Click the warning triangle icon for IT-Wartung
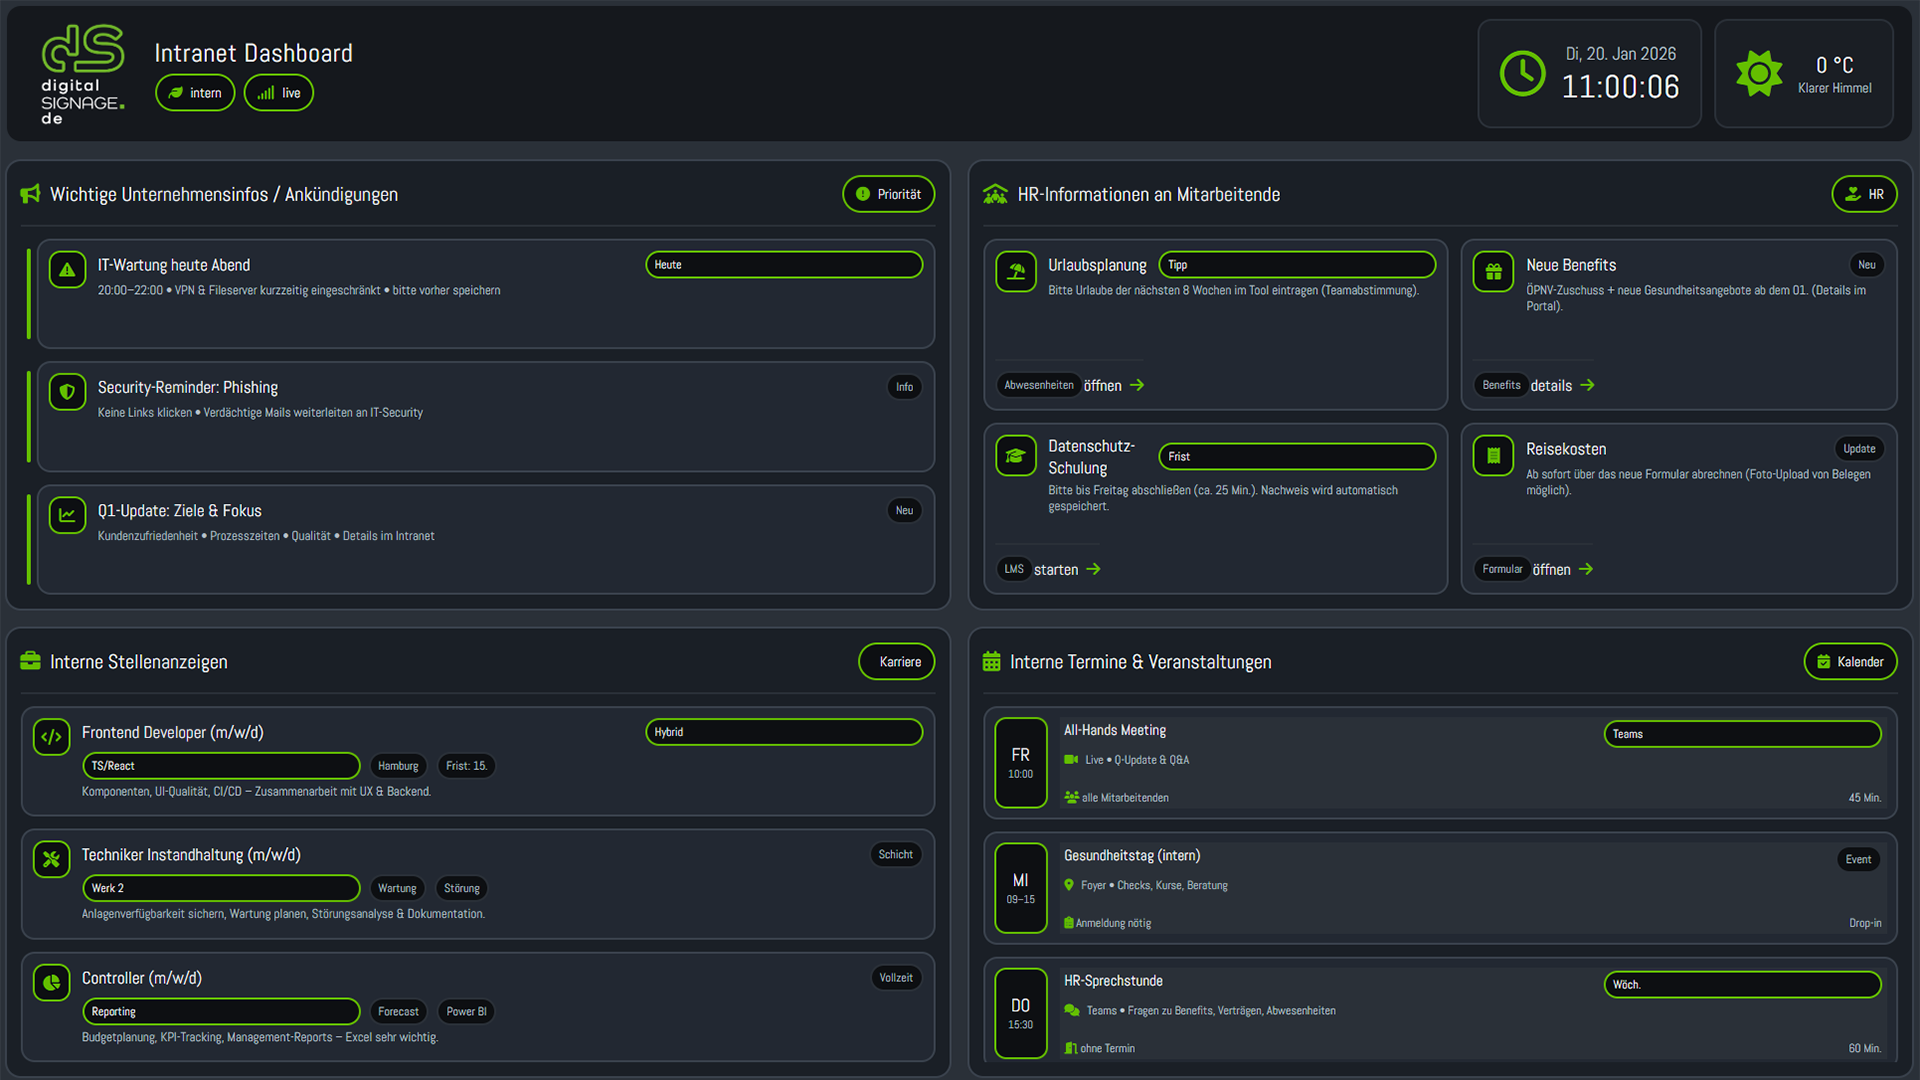Viewport: 1920px width, 1080px height. pos(67,270)
